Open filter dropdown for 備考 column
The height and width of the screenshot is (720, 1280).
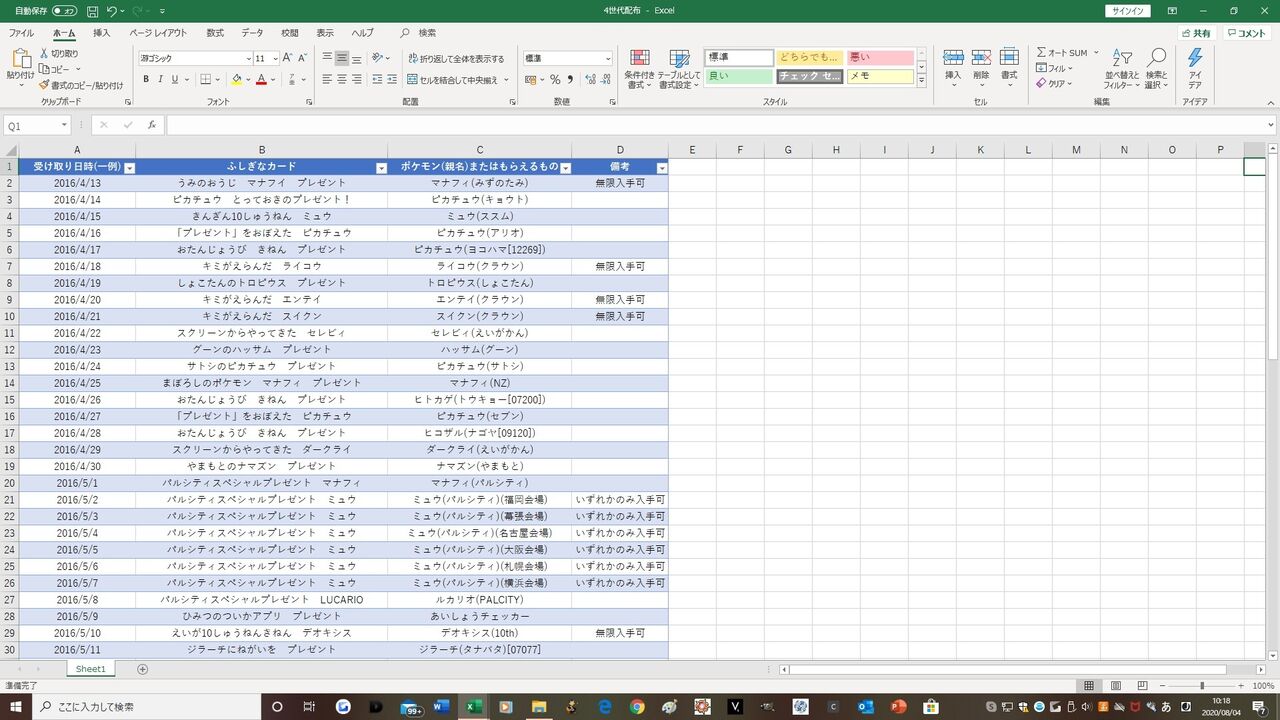[x=661, y=168]
